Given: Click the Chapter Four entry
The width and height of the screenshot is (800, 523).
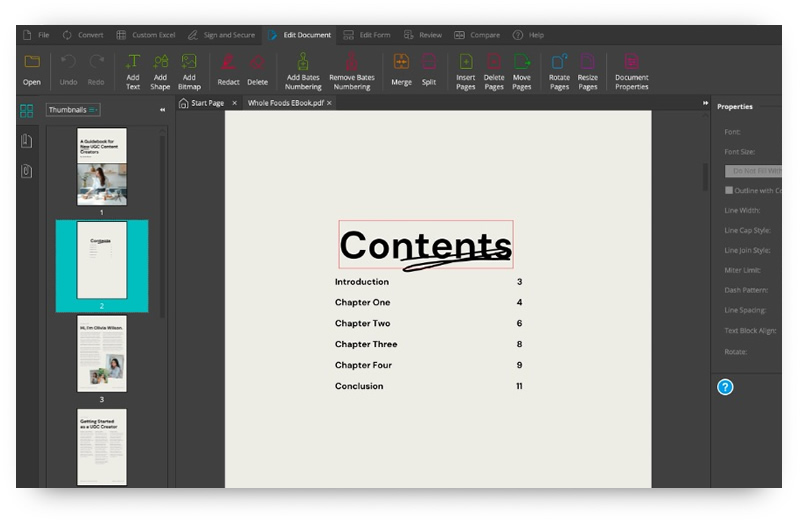Looking at the screenshot, I should pos(363,365).
